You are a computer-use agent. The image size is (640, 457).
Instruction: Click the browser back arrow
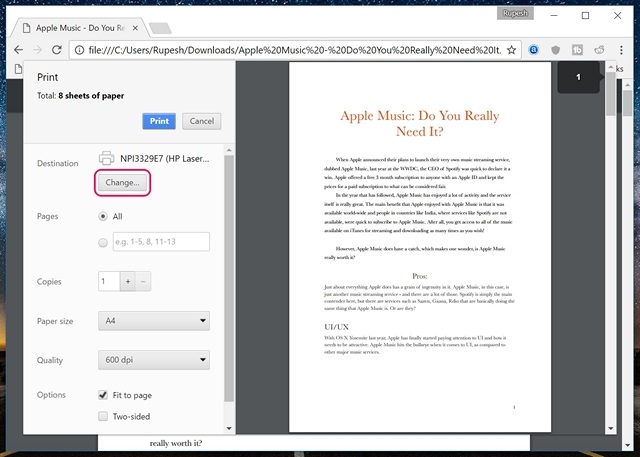click(20, 48)
